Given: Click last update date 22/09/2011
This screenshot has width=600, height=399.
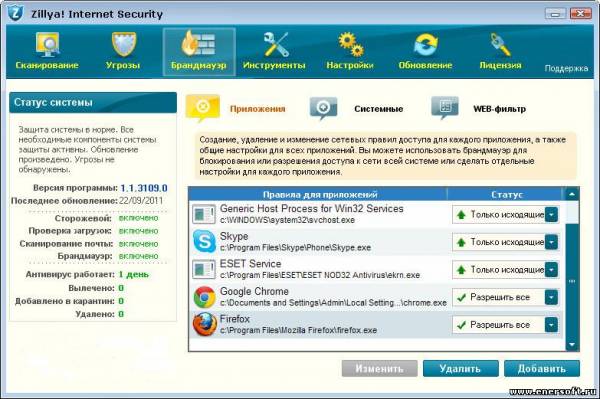Looking at the screenshot, I should pyautogui.click(x=141, y=201).
